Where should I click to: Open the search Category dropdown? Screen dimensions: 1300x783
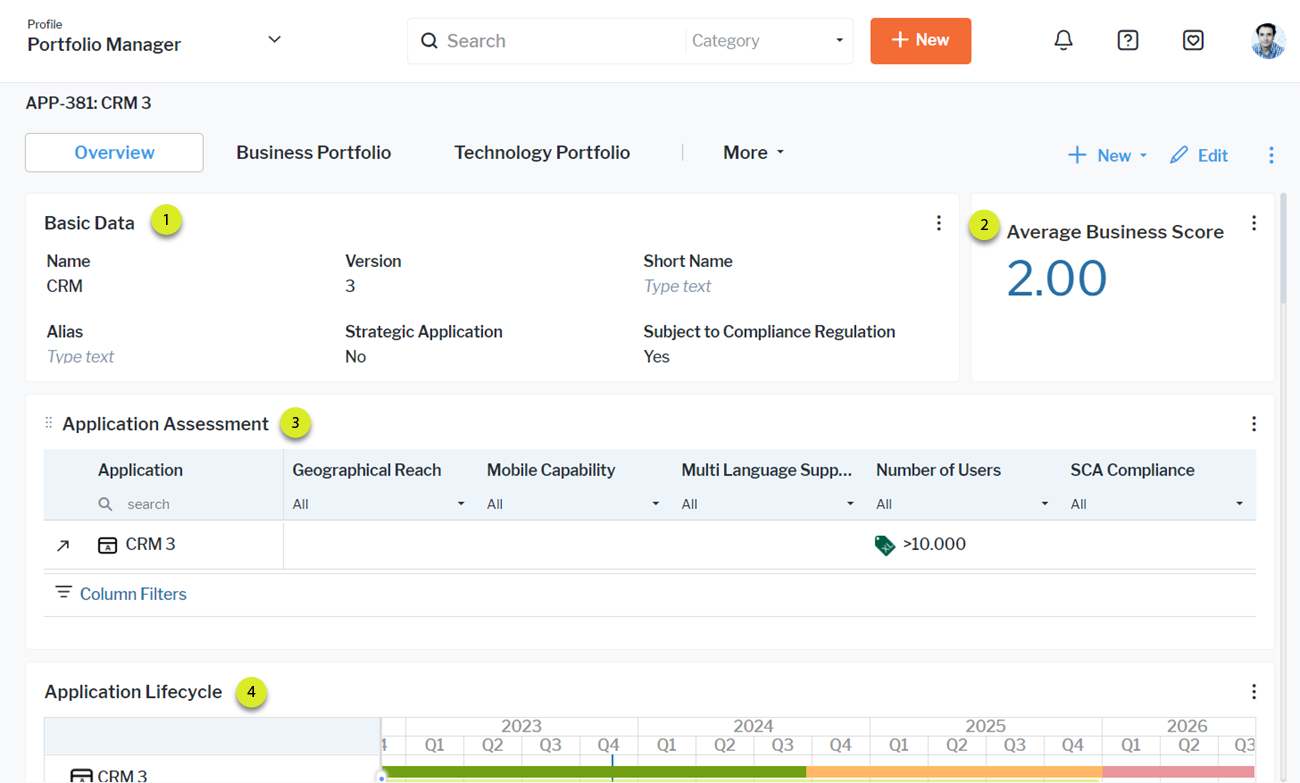click(x=767, y=41)
